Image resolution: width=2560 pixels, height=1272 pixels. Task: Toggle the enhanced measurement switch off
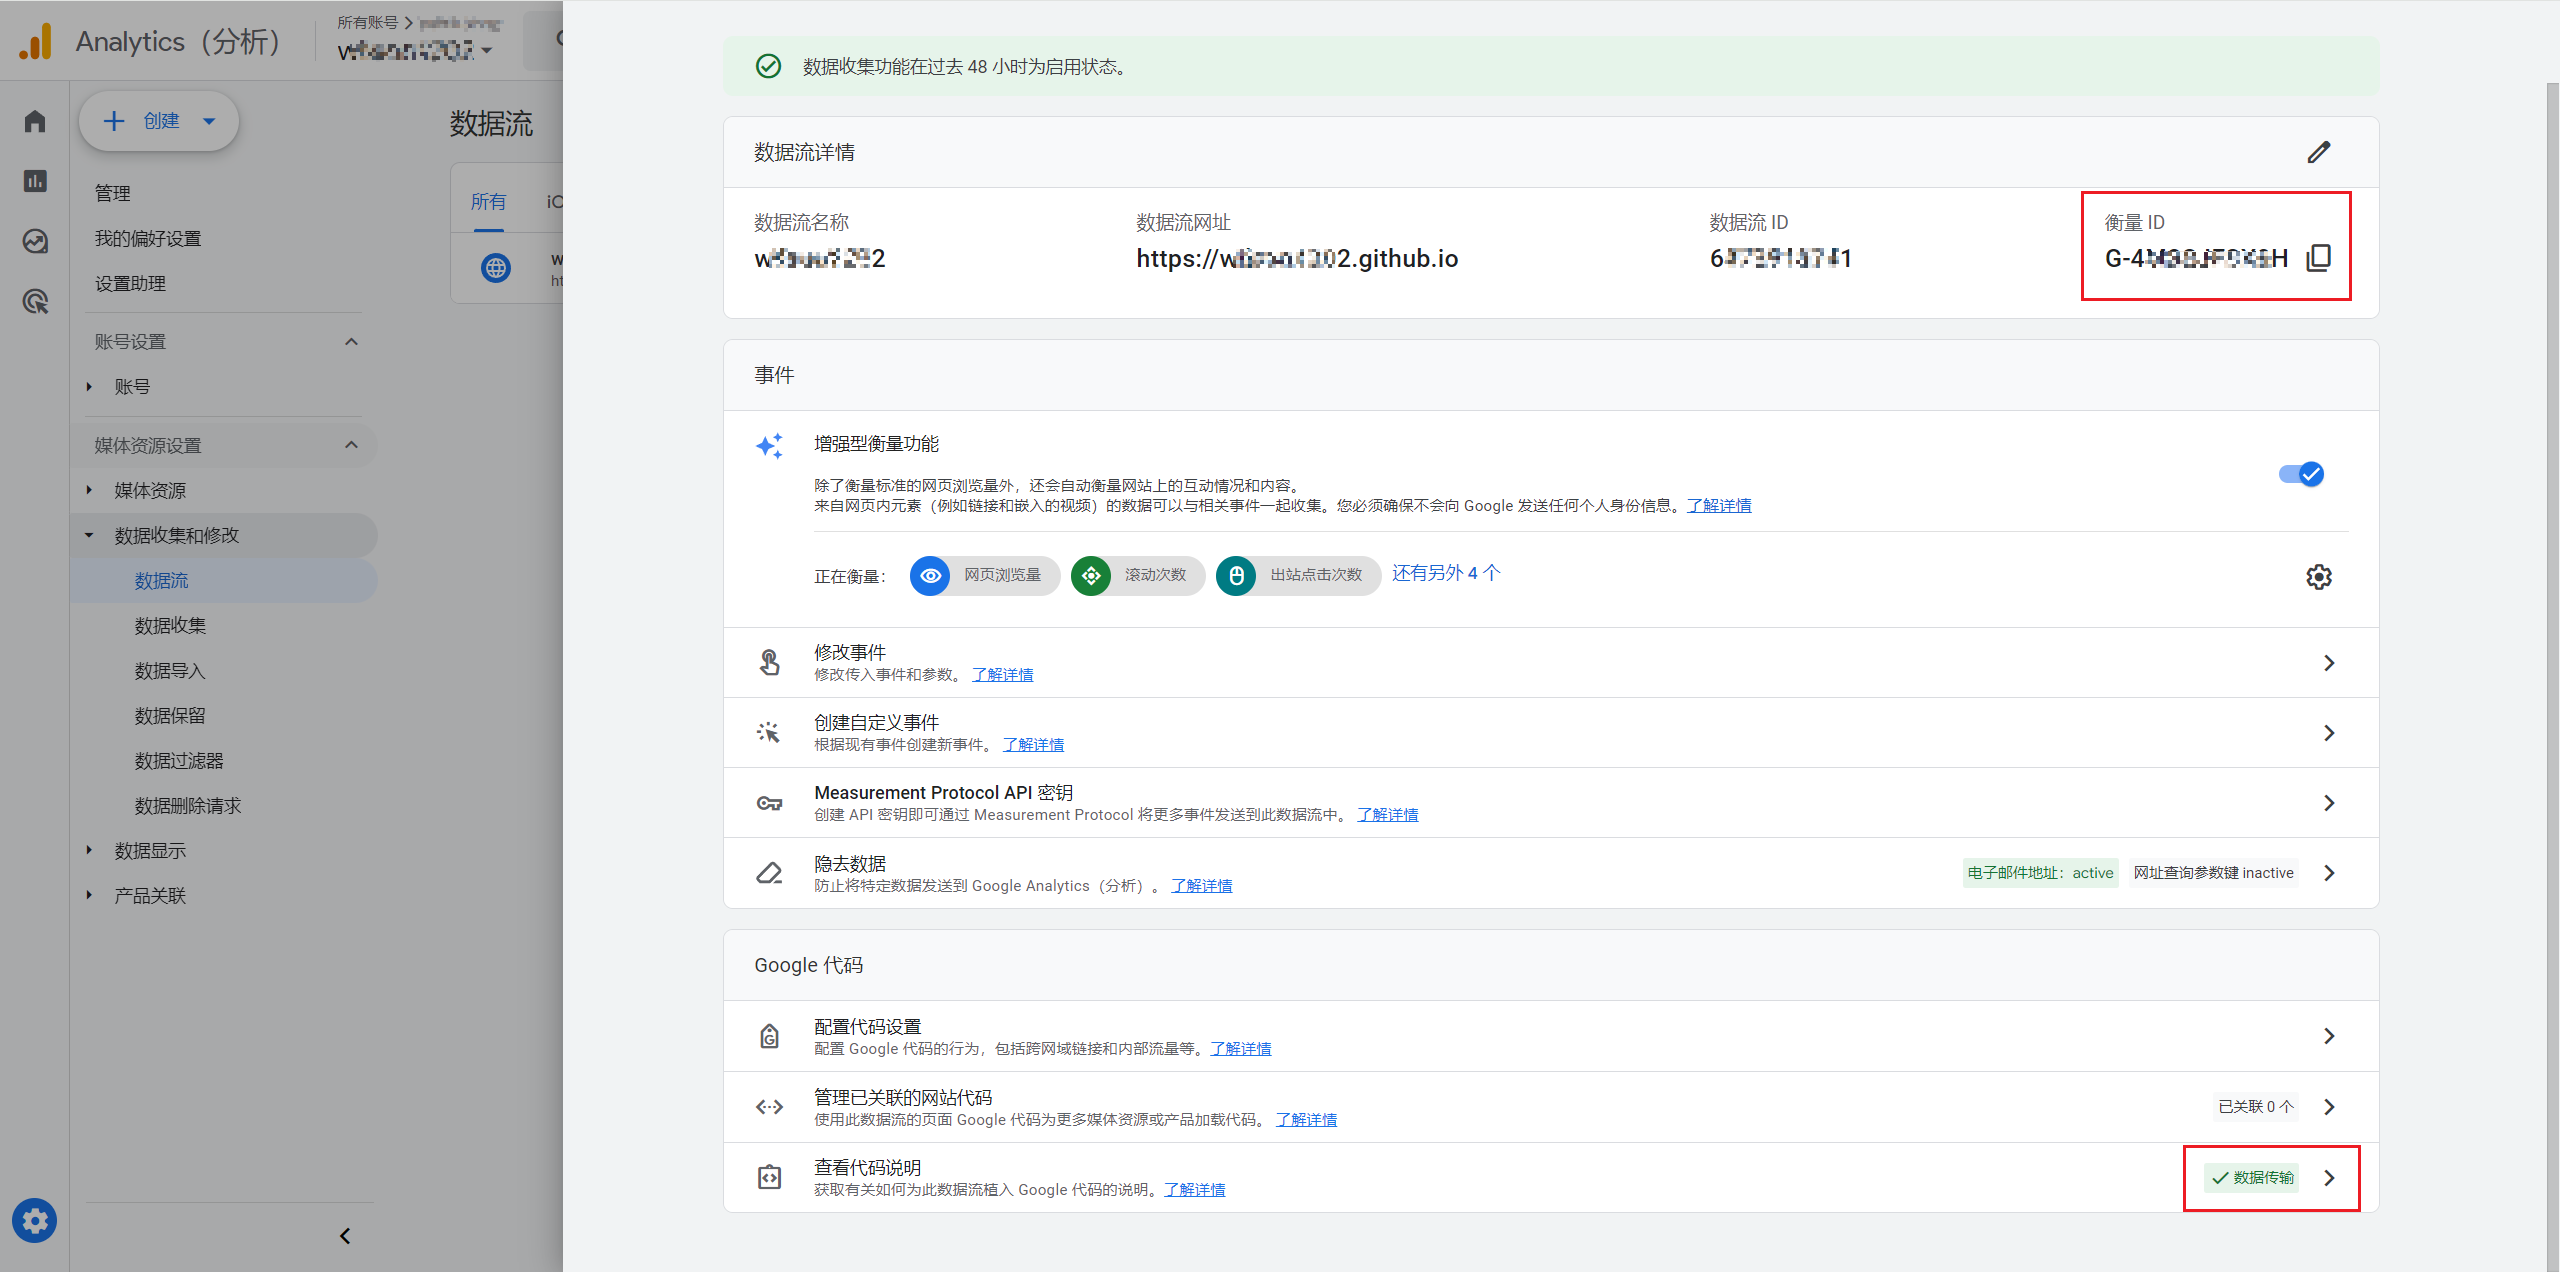tap(2301, 474)
